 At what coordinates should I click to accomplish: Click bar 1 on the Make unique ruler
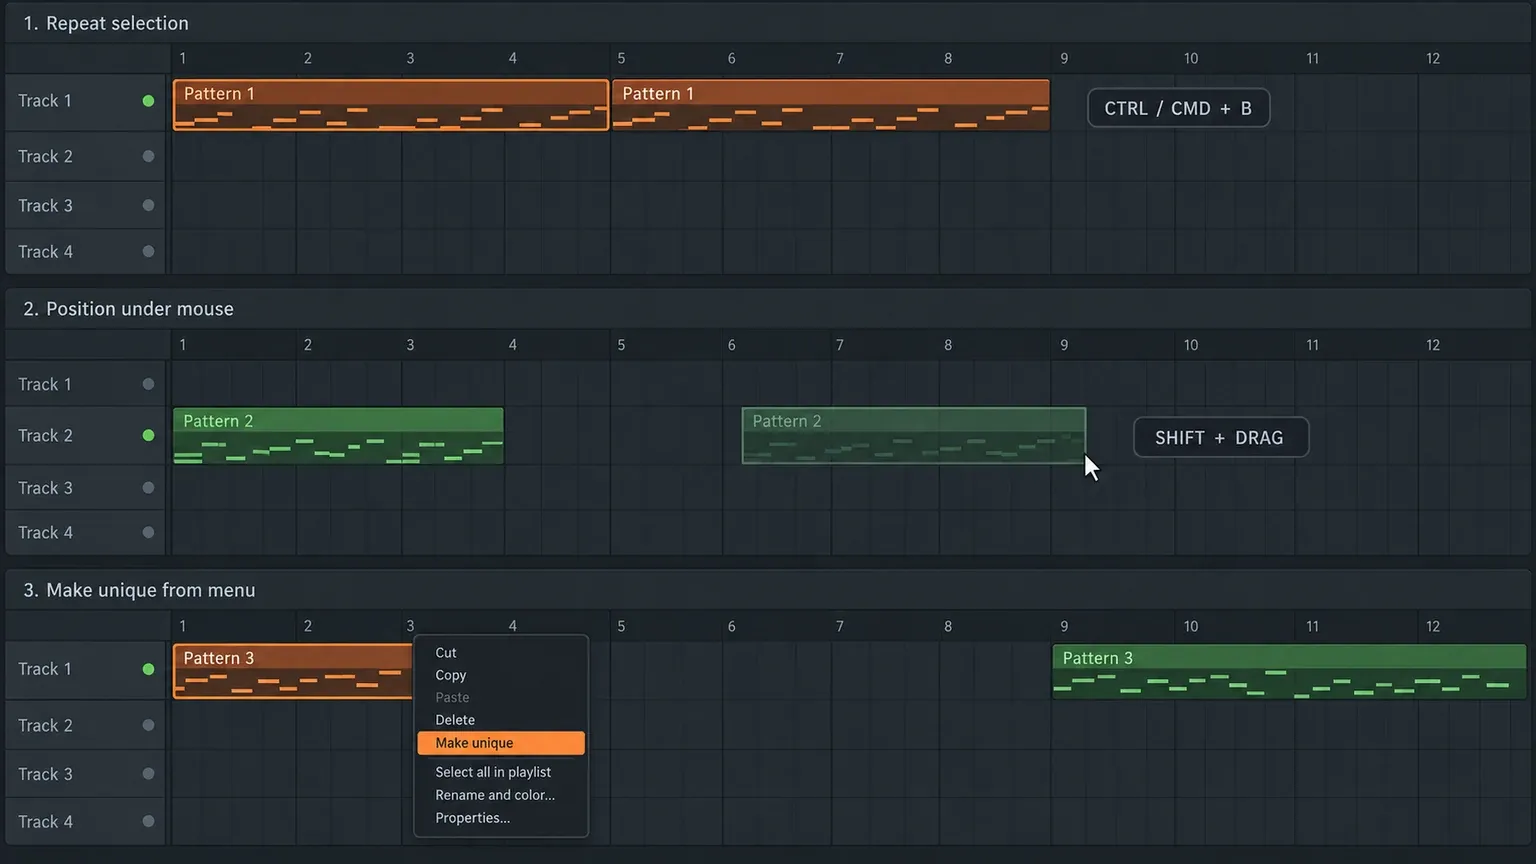tap(182, 626)
